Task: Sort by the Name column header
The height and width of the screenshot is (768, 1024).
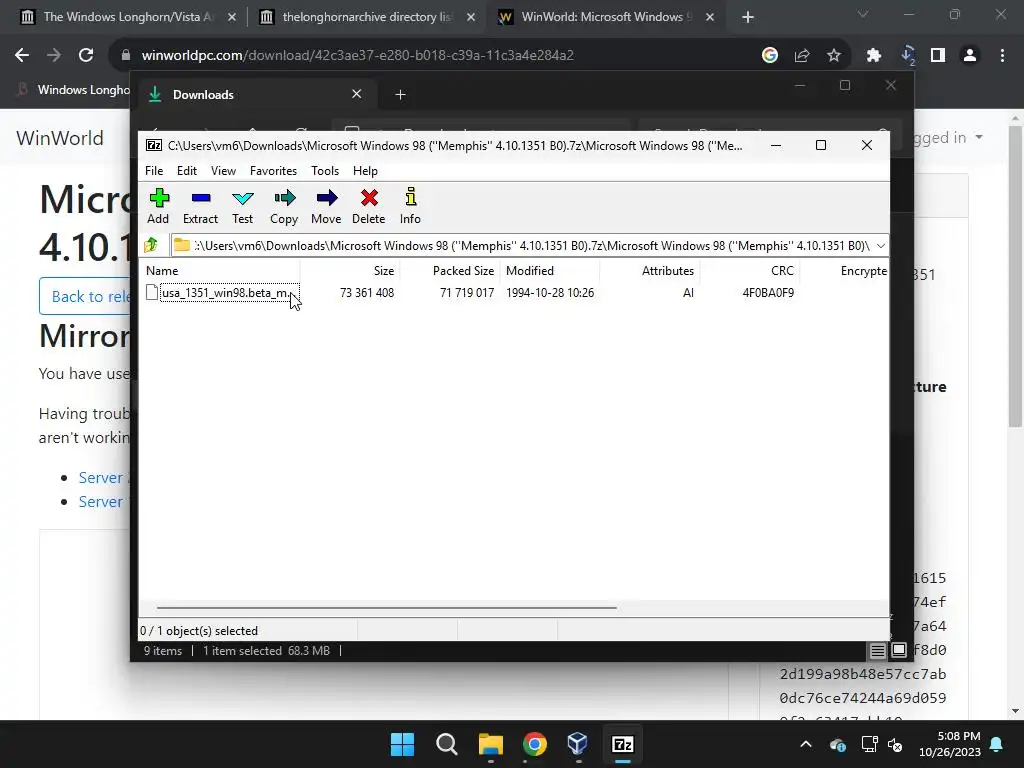Action: [x=162, y=270]
